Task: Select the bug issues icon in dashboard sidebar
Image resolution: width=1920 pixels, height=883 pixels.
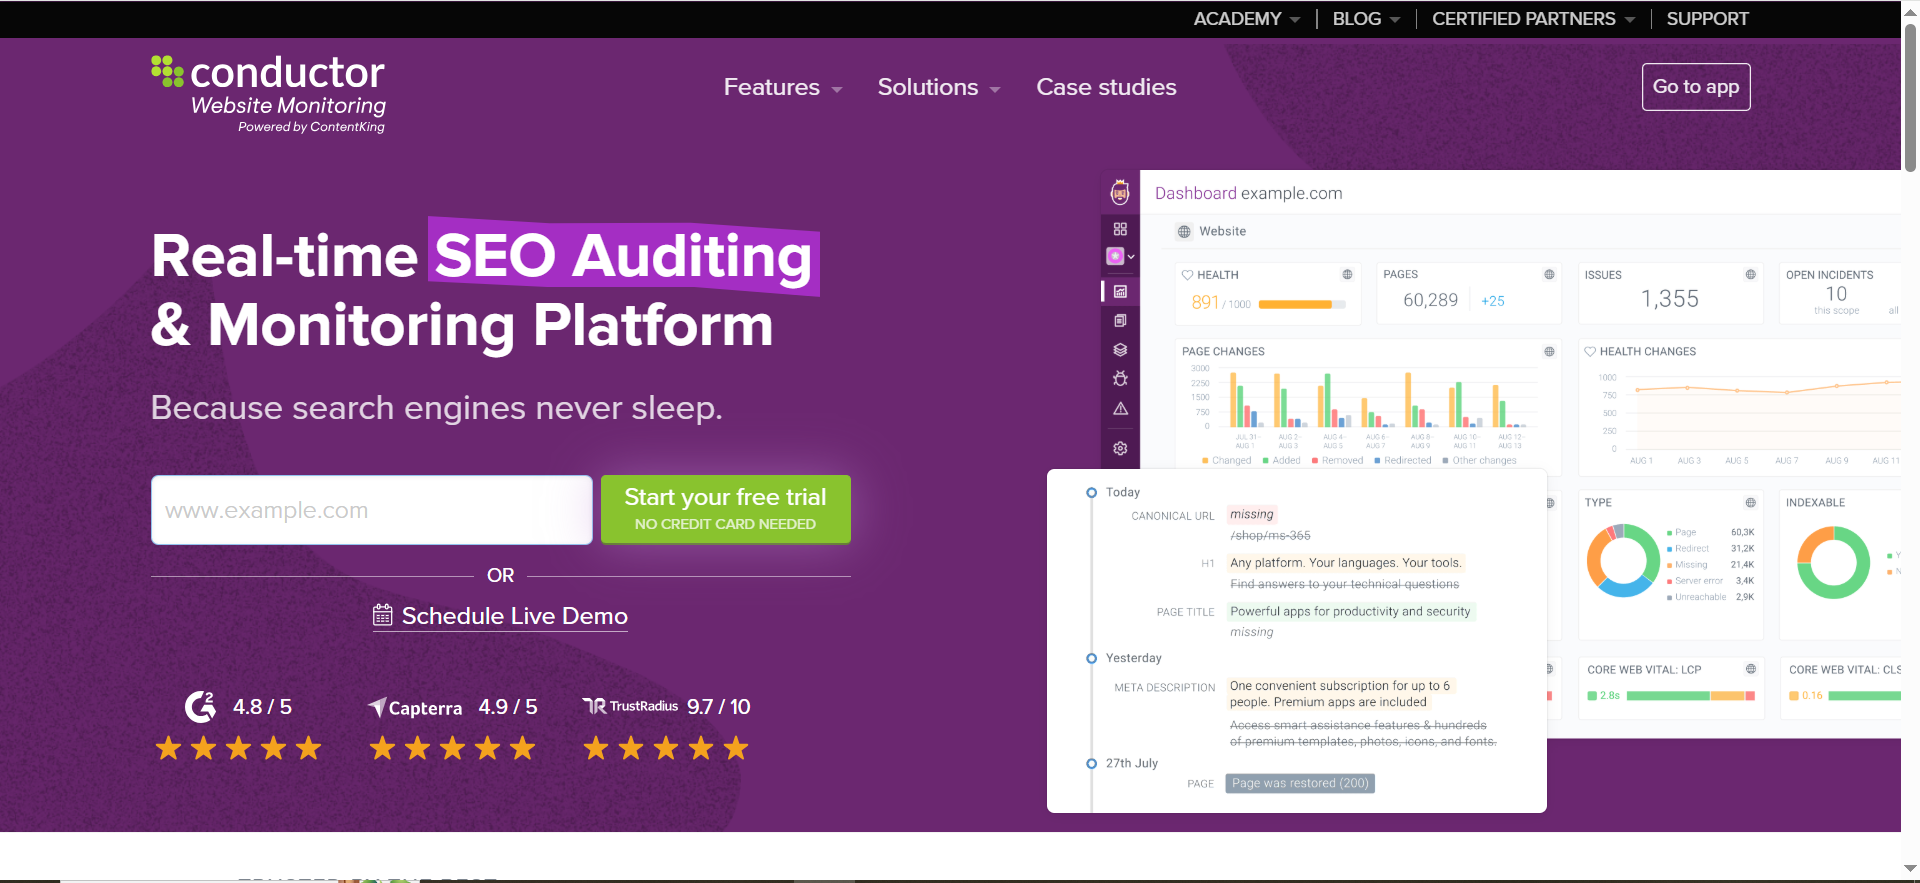Action: coord(1120,379)
